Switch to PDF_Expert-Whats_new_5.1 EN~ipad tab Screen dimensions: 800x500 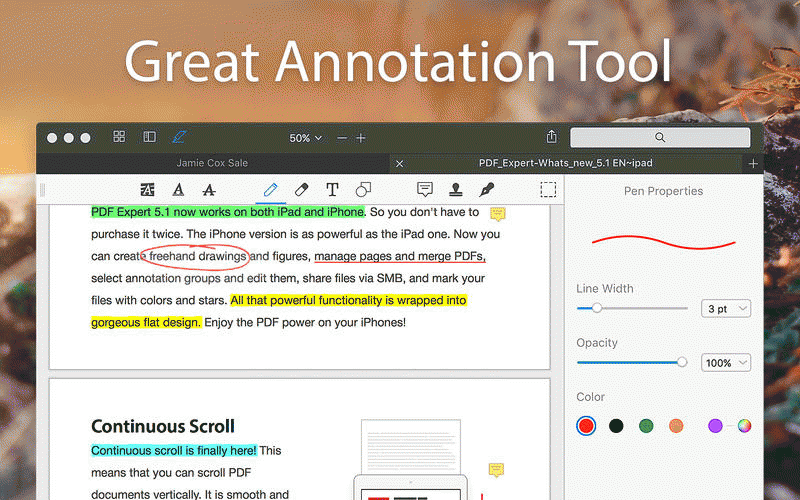click(x=565, y=163)
